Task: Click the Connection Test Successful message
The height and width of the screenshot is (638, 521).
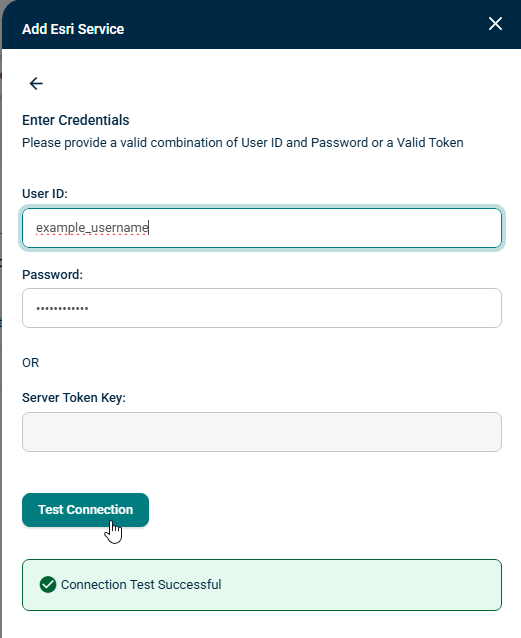Action: tap(141, 585)
